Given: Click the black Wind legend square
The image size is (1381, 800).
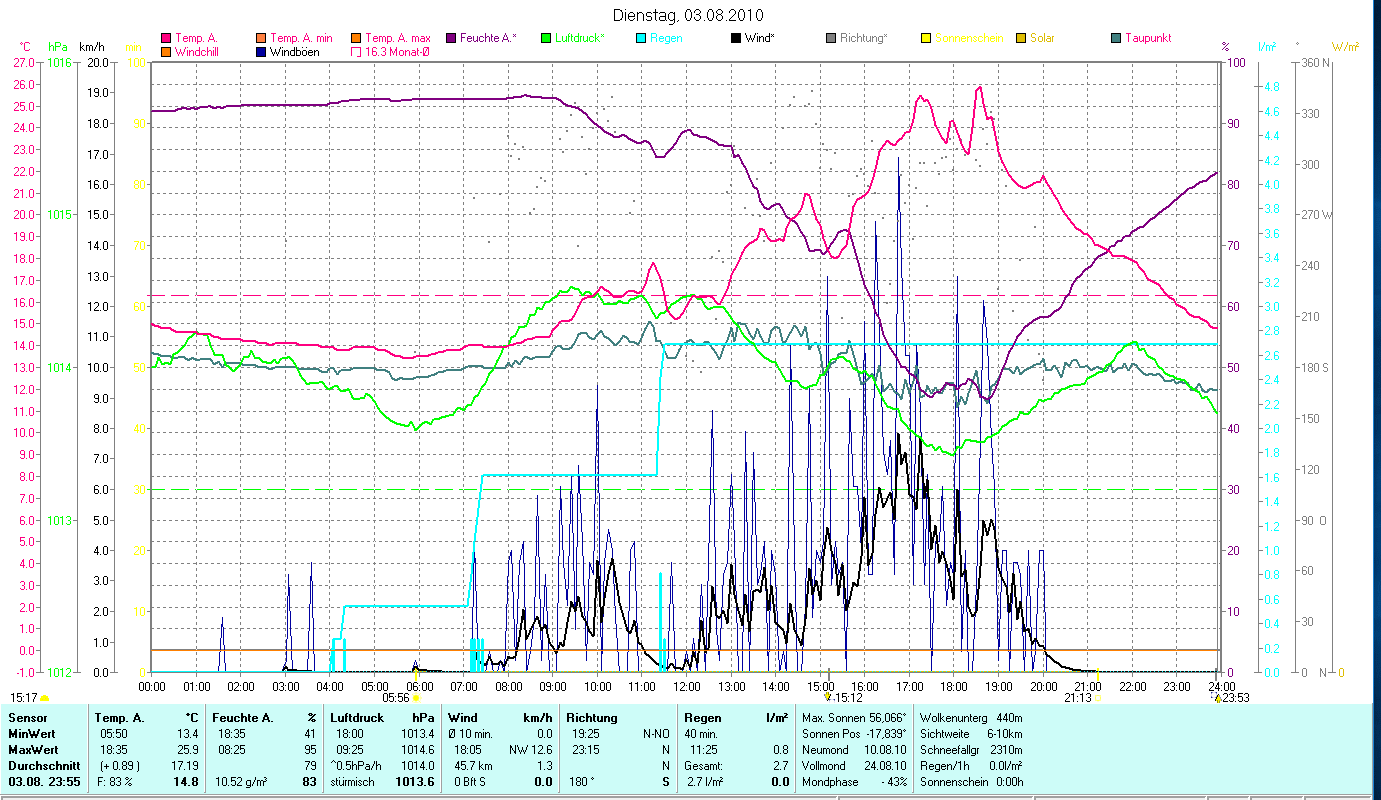Looking at the screenshot, I should pyautogui.click(x=736, y=38).
